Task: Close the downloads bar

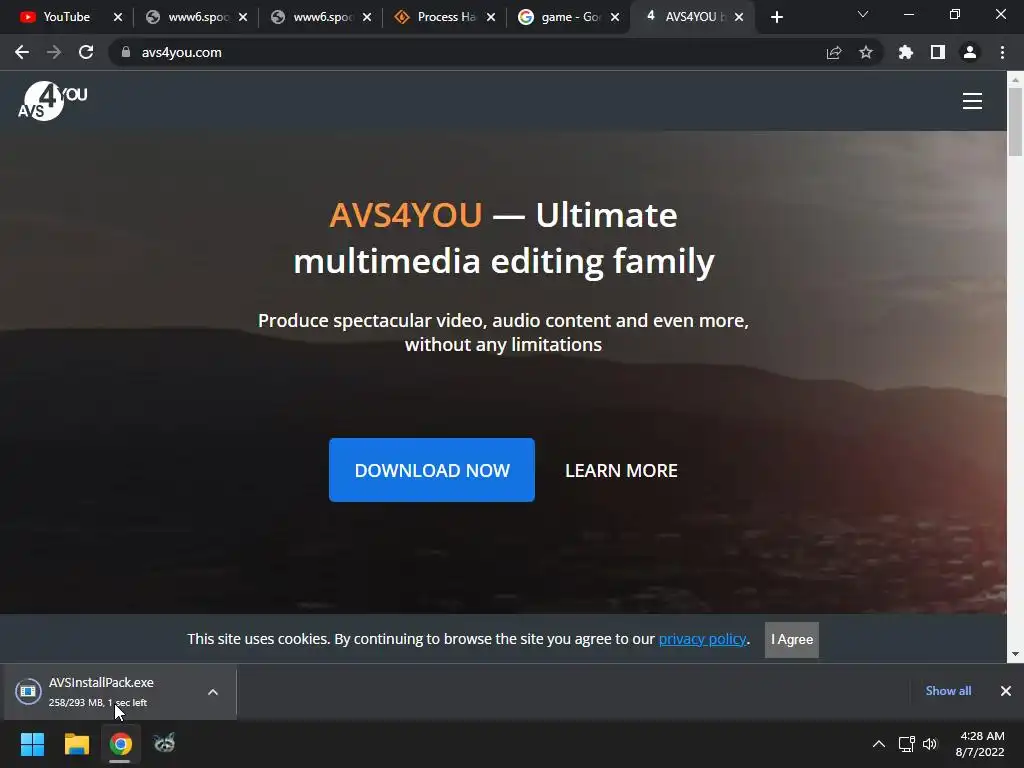Action: pos(1006,691)
